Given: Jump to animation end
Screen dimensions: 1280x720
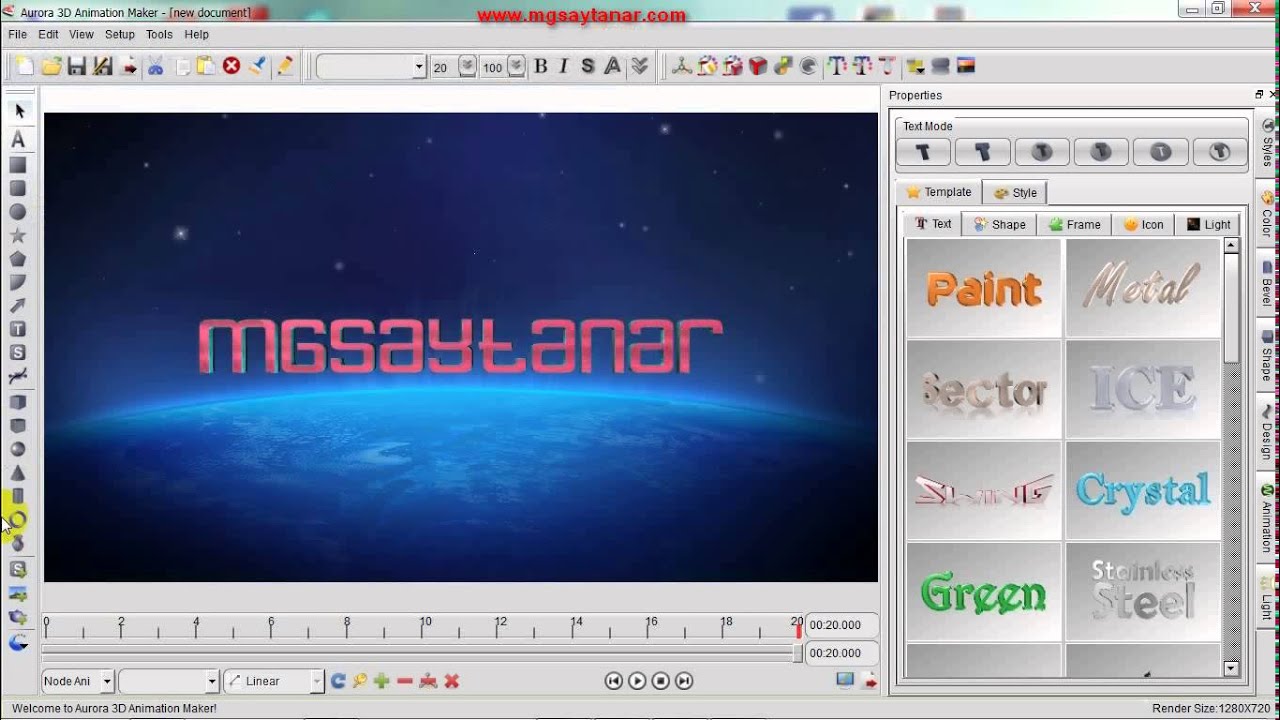Looking at the screenshot, I should click(684, 681).
